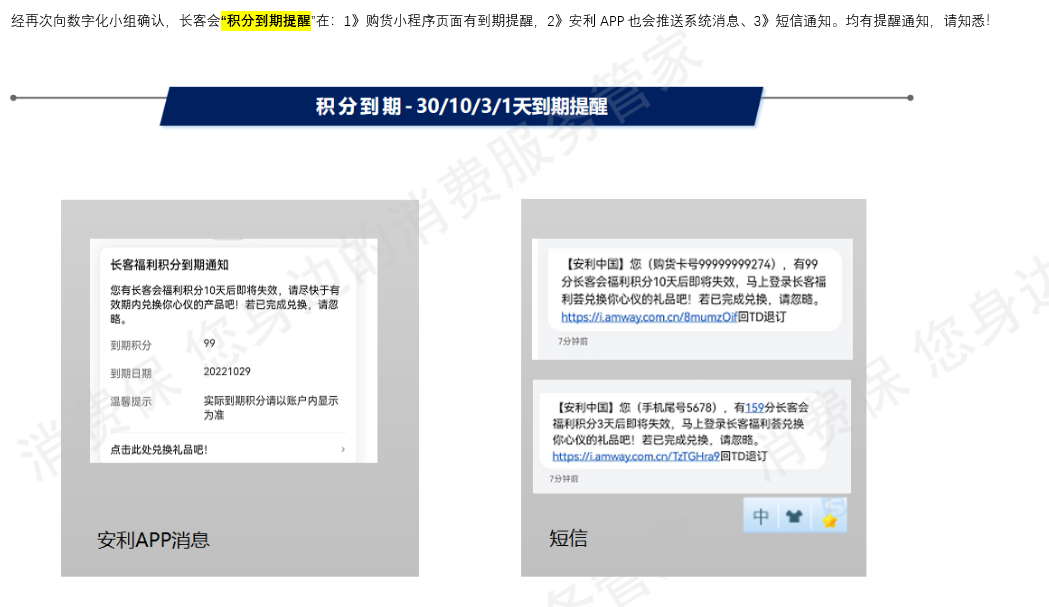Click the underlined 159 number in SMS

(x=755, y=407)
